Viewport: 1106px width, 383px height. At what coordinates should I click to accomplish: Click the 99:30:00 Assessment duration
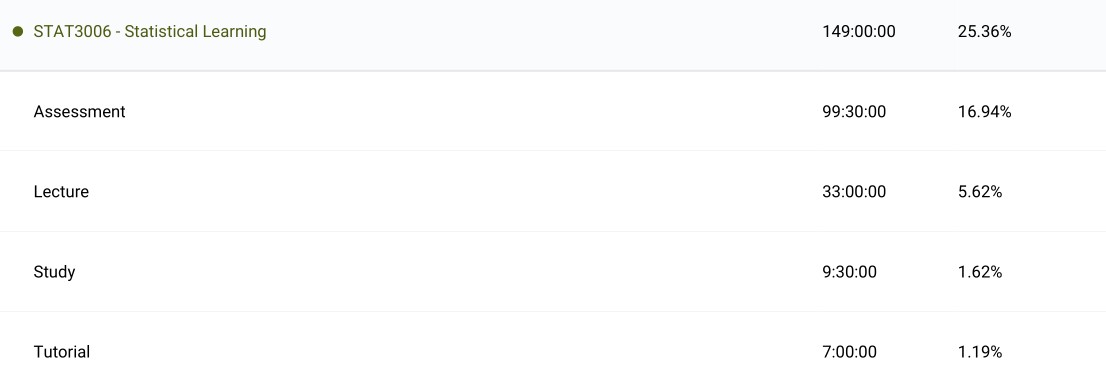pos(854,111)
